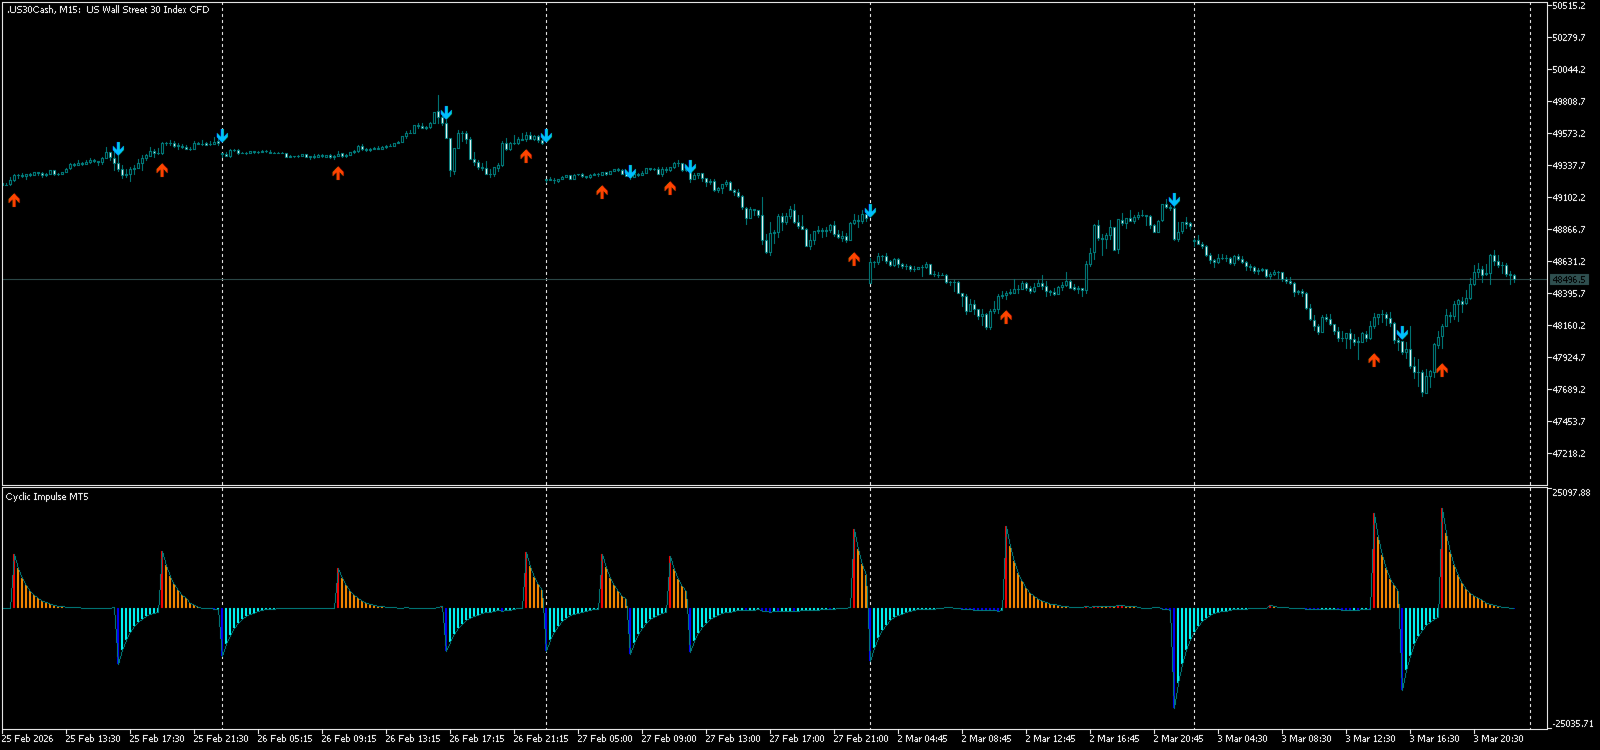The width and height of the screenshot is (1600, 750).
Task: Select the indicator scale value -25035.71
Action: tap(1572, 724)
